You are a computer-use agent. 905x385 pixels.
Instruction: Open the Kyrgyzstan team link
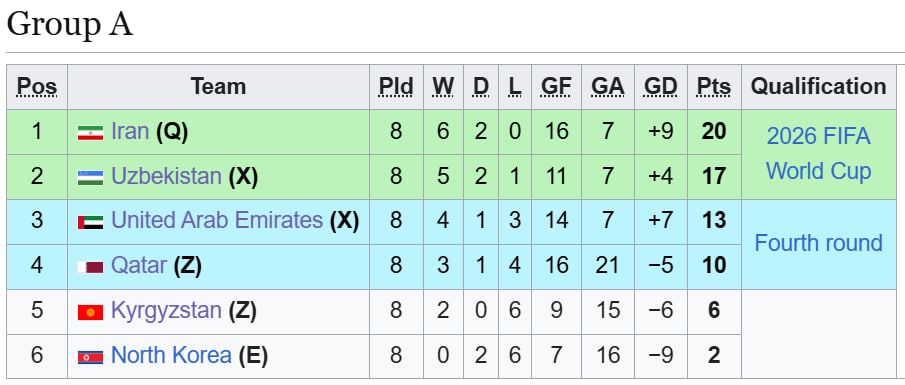click(166, 311)
